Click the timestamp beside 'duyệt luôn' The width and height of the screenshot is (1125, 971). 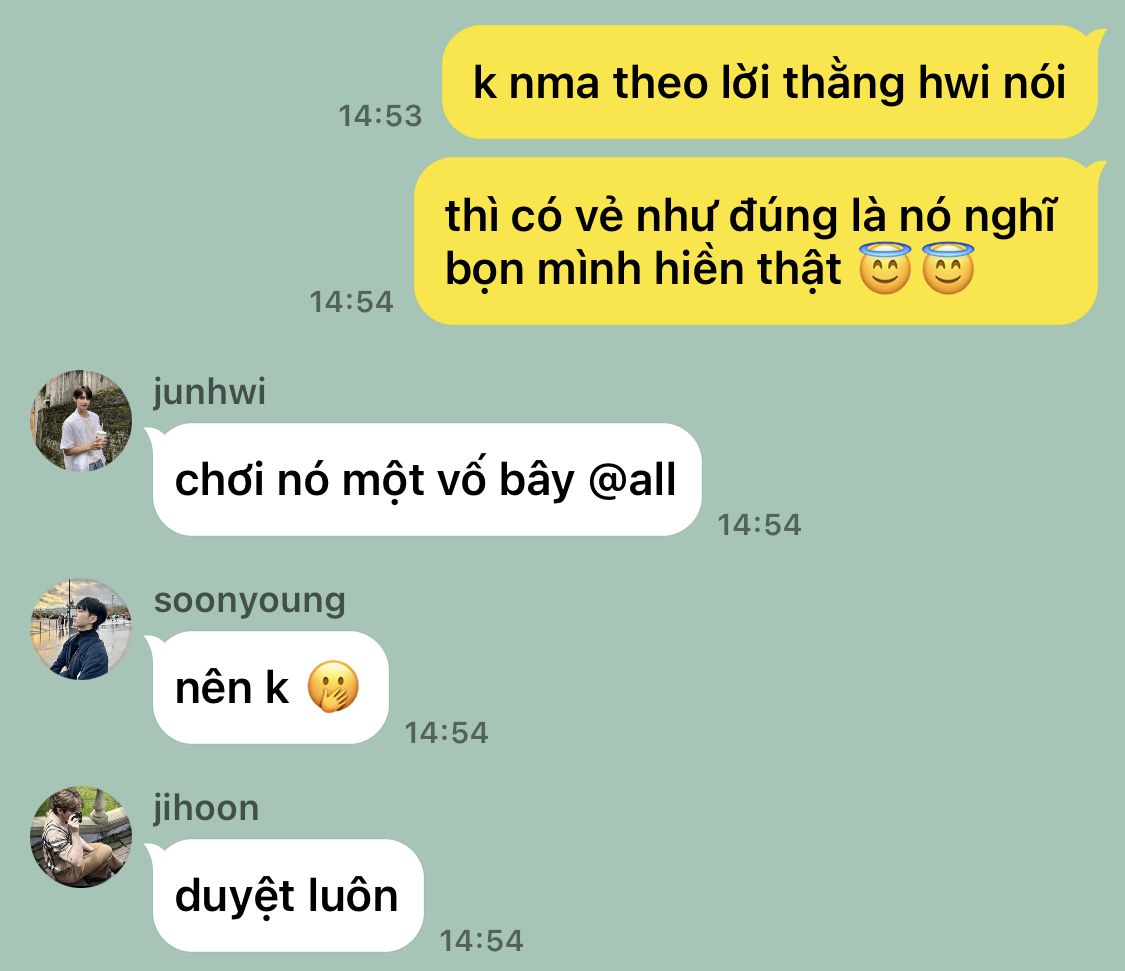pos(481,942)
